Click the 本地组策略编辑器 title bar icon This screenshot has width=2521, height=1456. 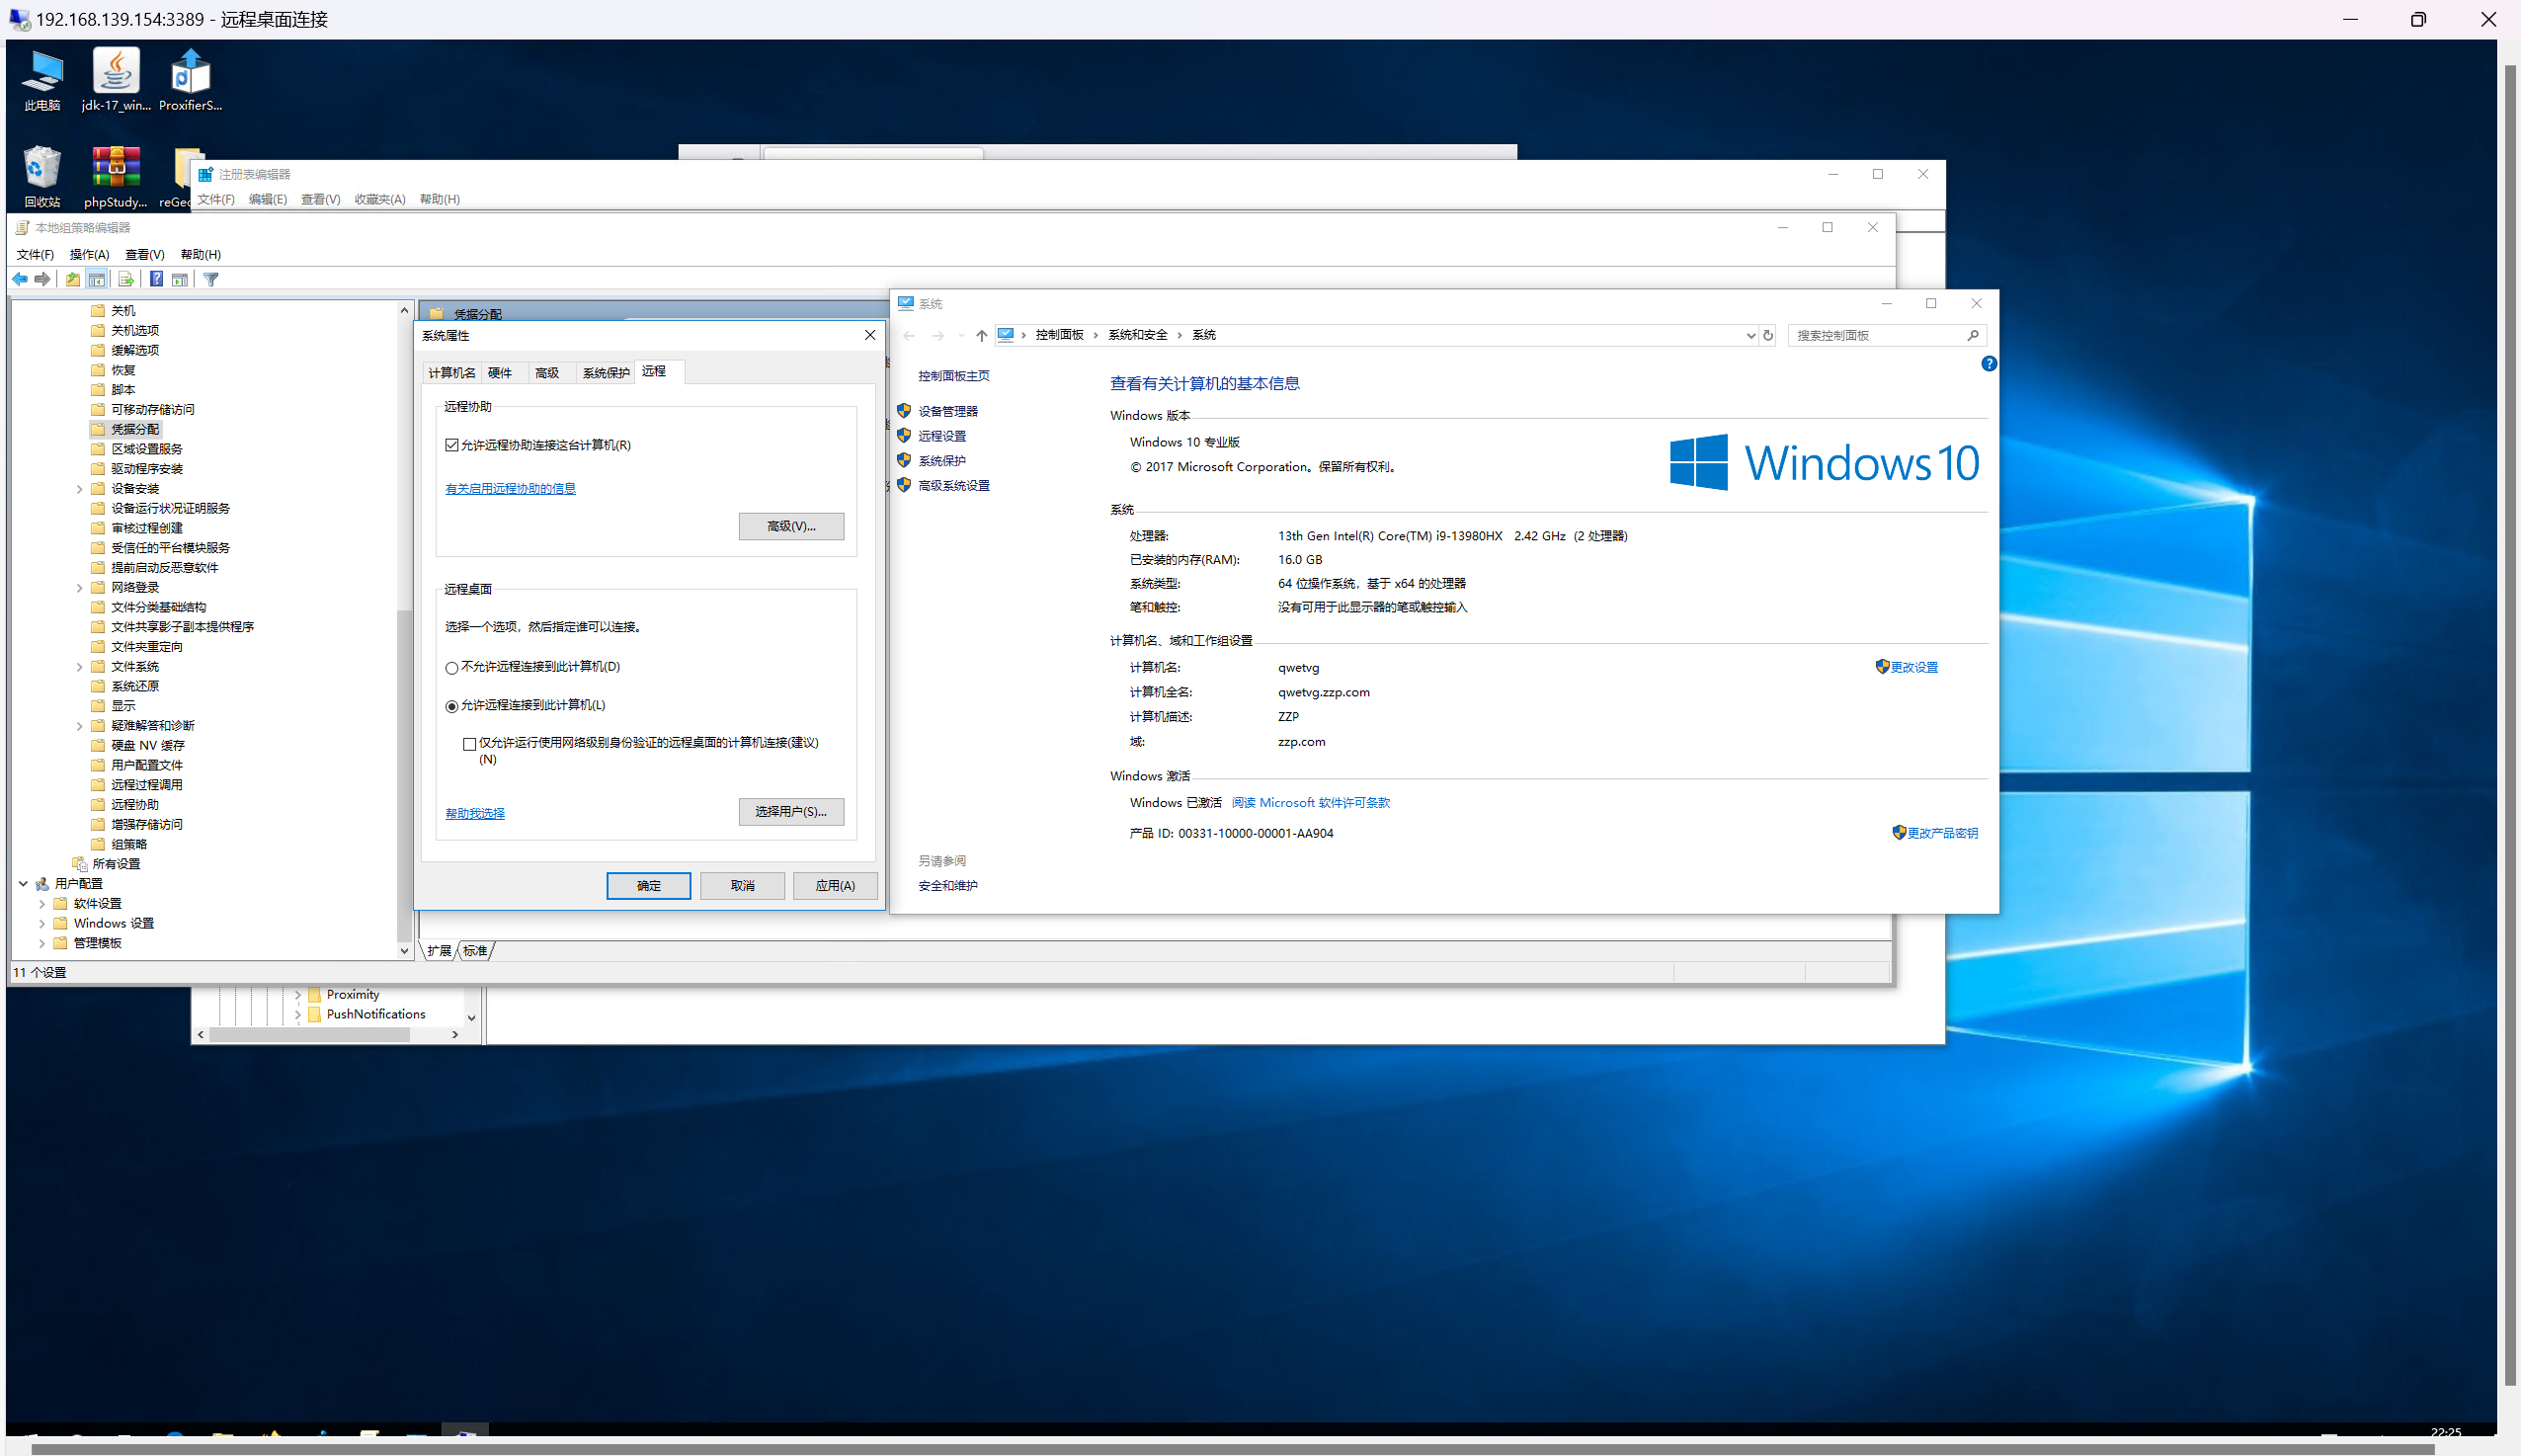tap(22, 227)
